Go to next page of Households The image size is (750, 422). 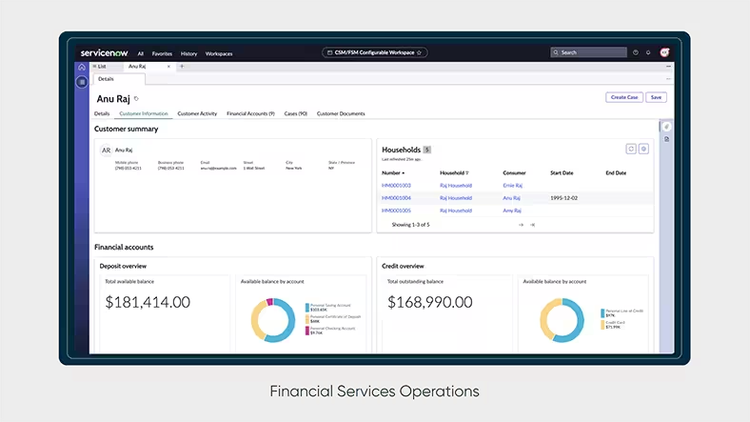pyautogui.click(x=521, y=225)
